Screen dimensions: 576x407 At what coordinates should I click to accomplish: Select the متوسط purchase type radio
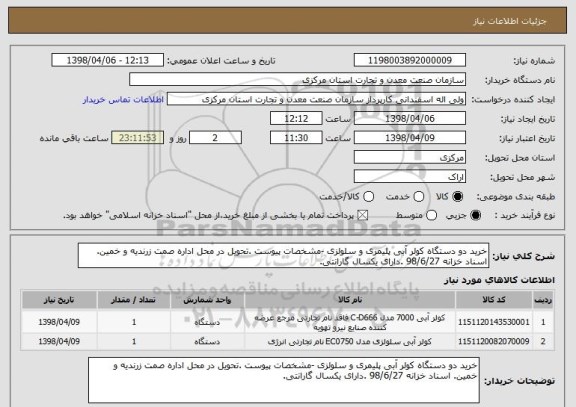click(x=431, y=215)
